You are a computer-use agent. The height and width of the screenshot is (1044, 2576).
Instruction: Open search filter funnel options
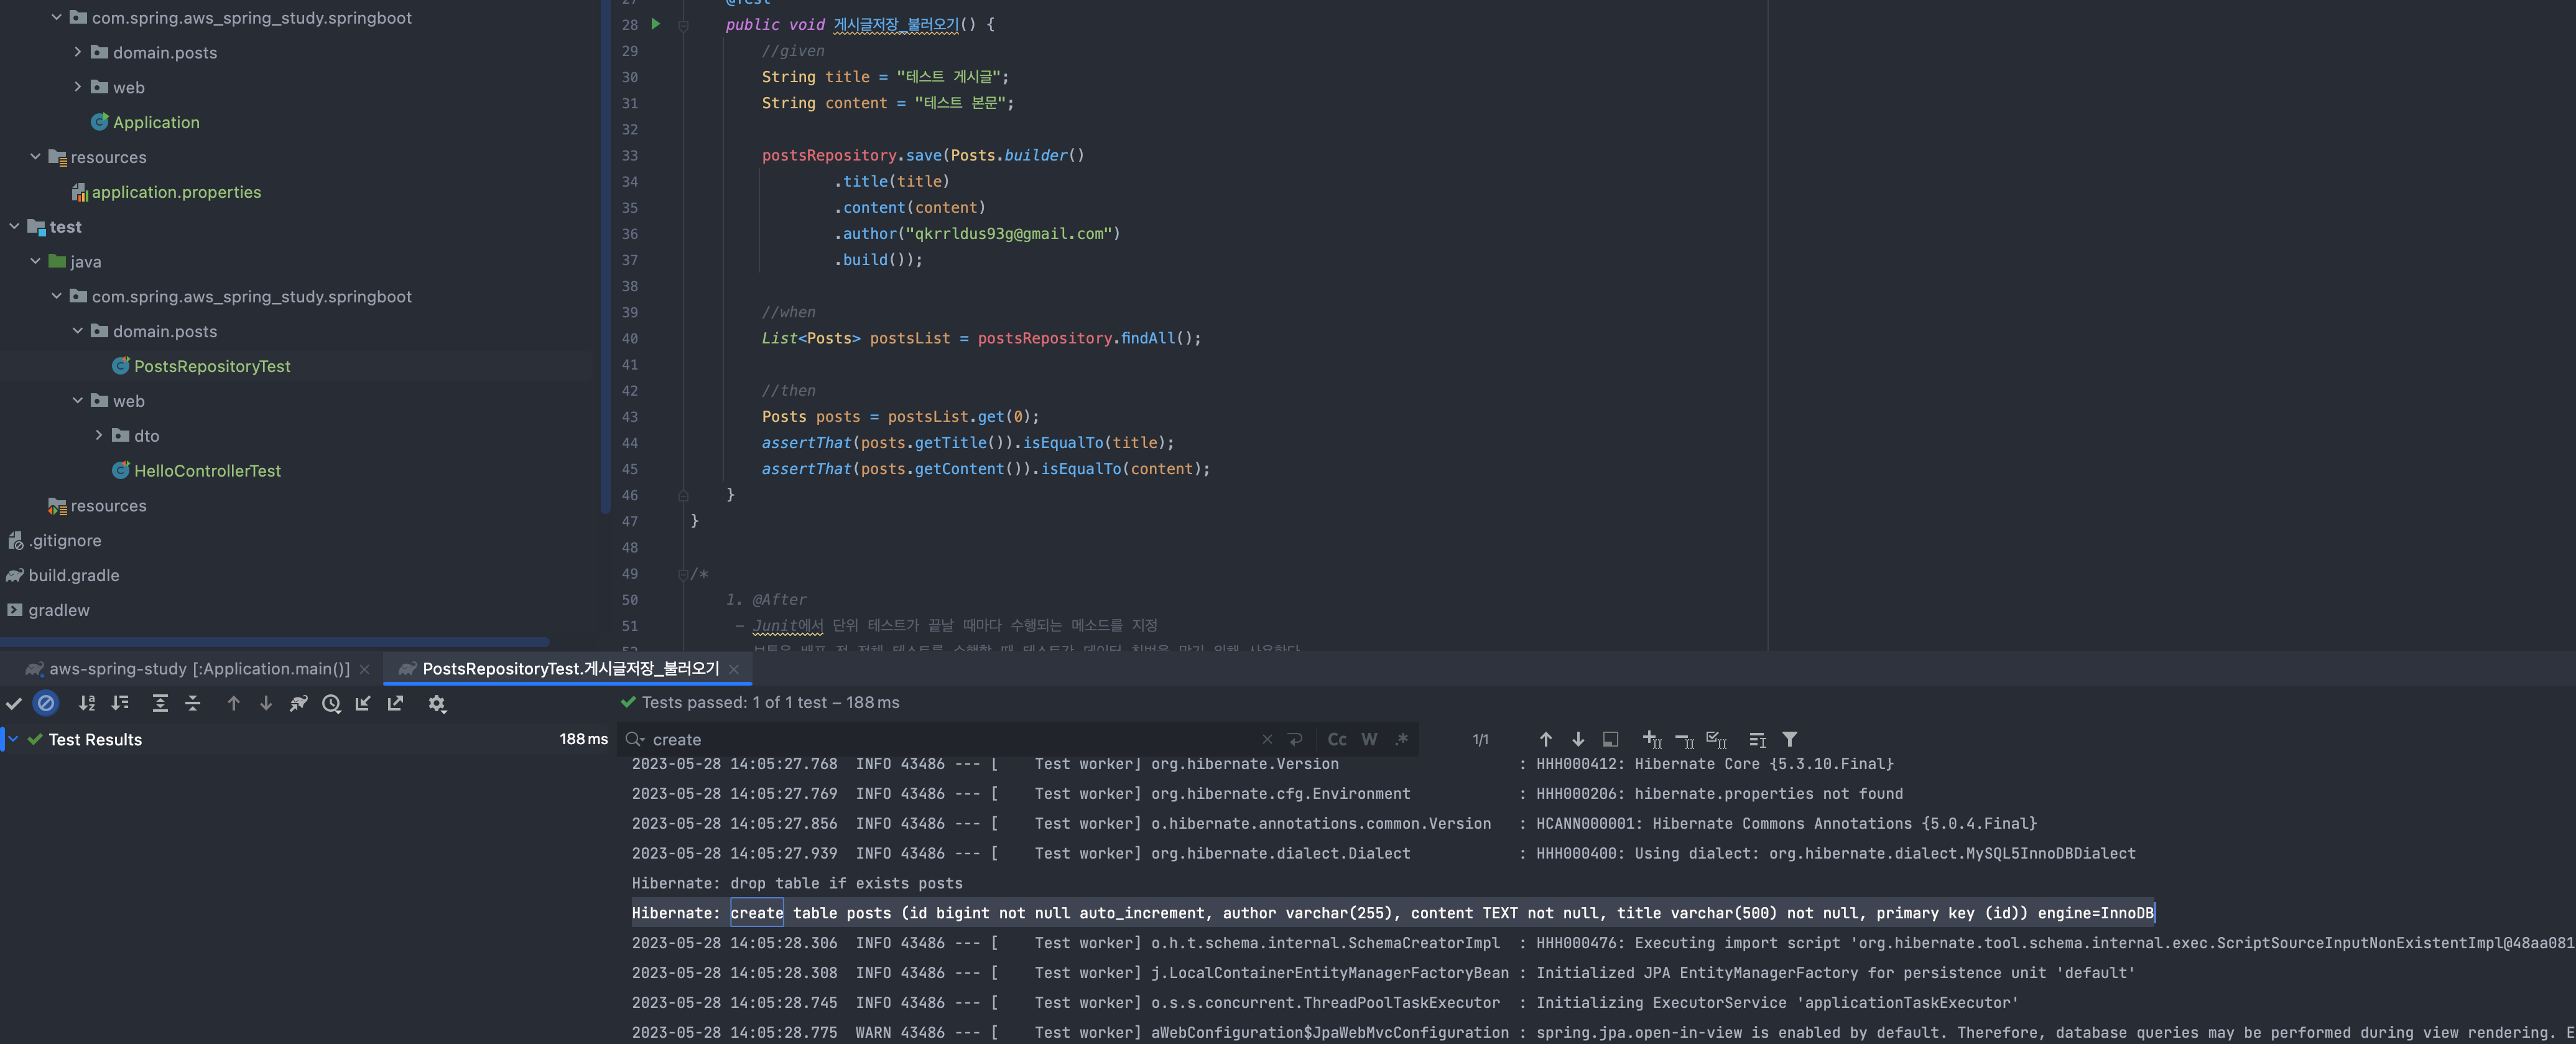[x=1790, y=740]
